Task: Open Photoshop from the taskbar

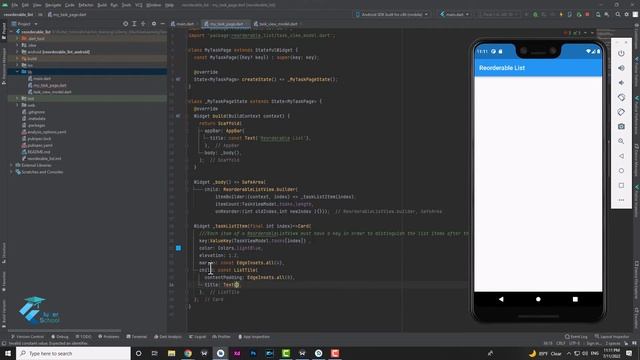Action: click(x=253, y=353)
